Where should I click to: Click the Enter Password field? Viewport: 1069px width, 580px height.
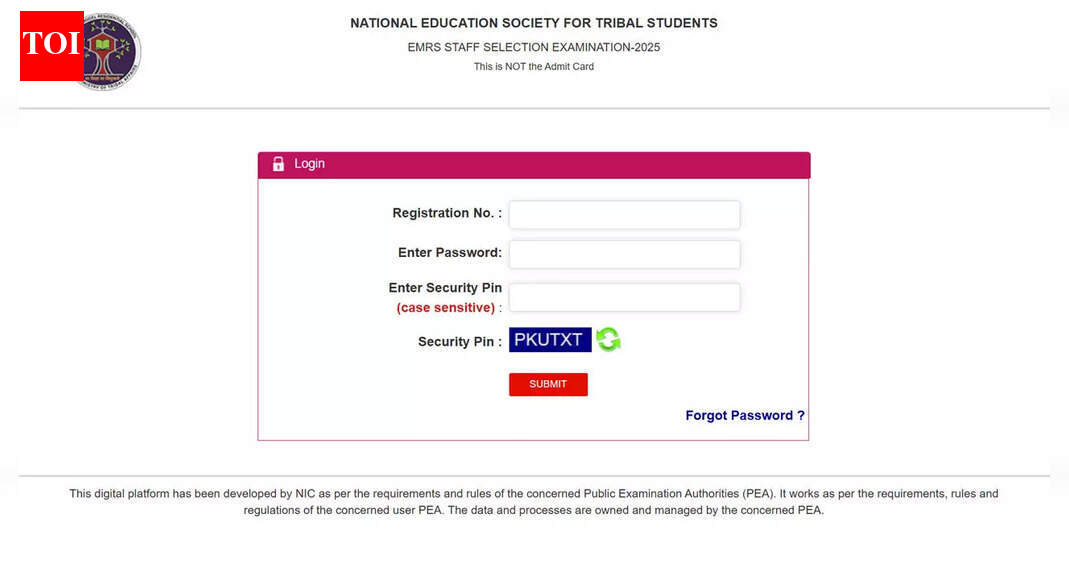pyautogui.click(x=623, y=253)
